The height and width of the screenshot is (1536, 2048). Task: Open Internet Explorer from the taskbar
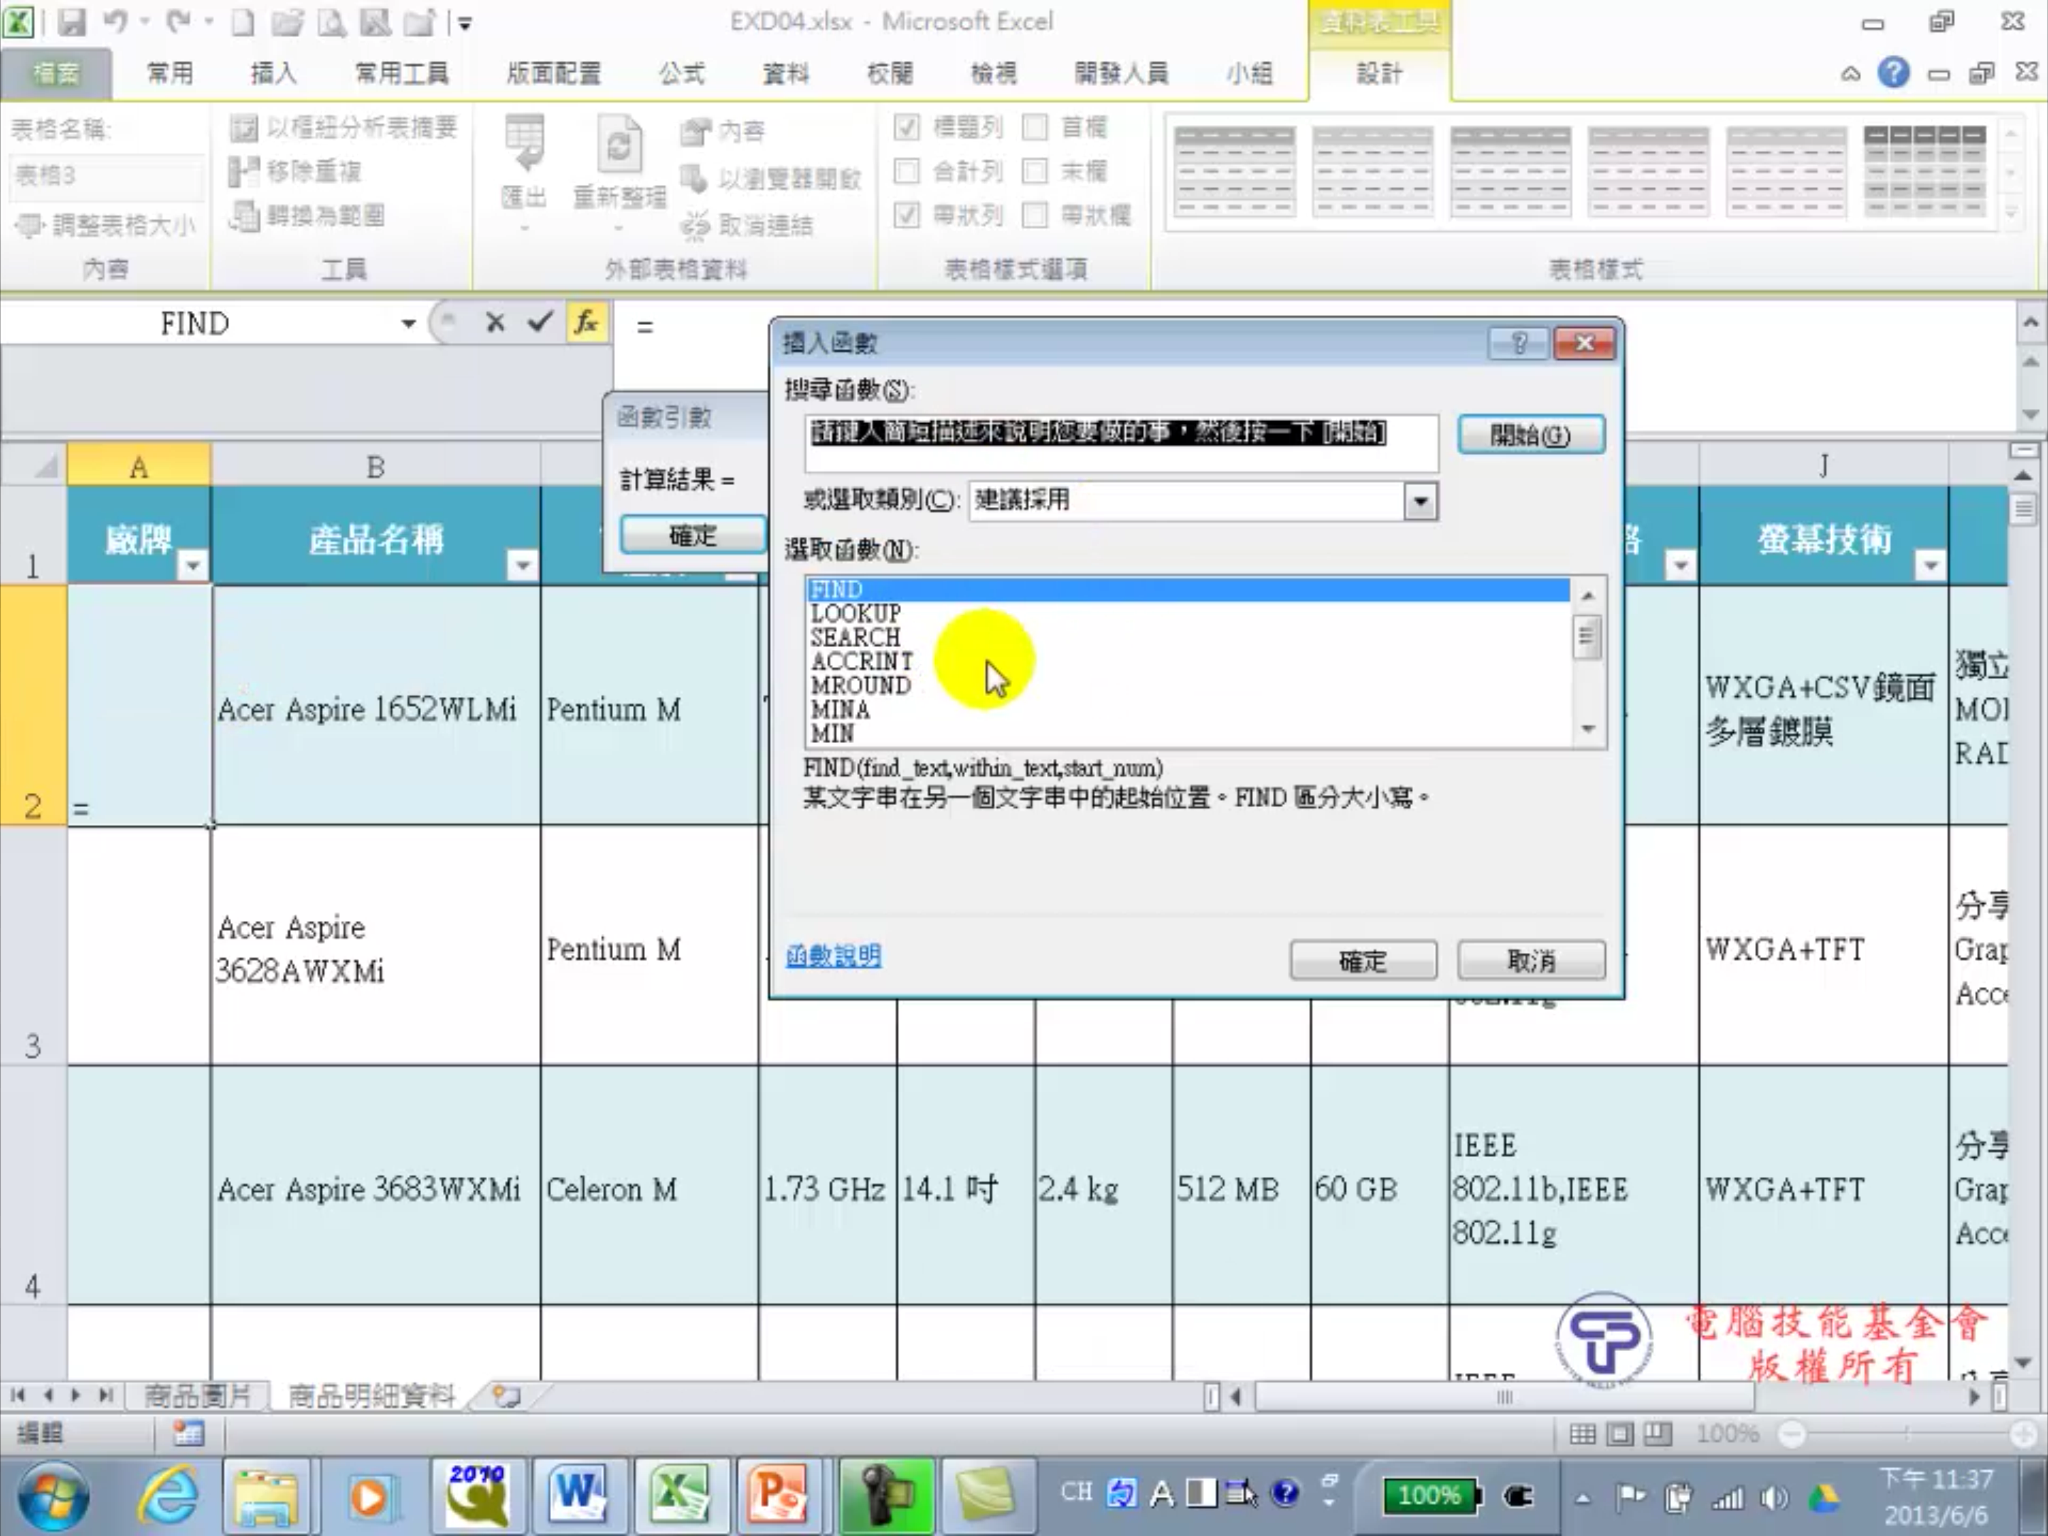[169, 1496]
